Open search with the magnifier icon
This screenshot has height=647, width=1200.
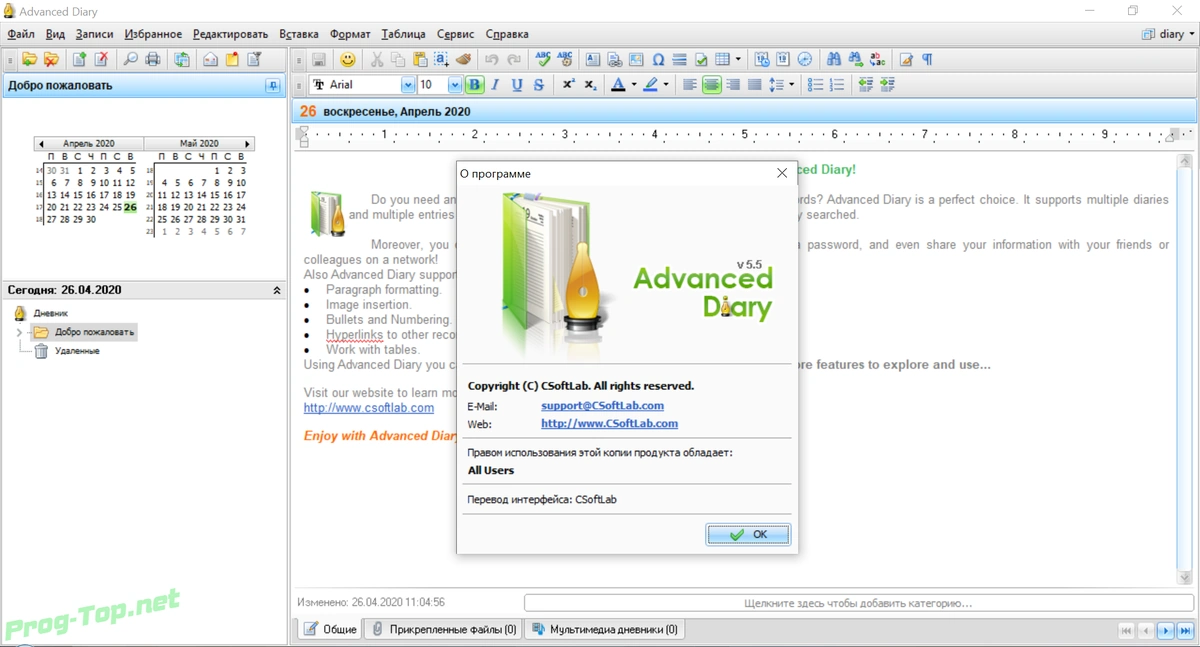click(x=131, y=60)
